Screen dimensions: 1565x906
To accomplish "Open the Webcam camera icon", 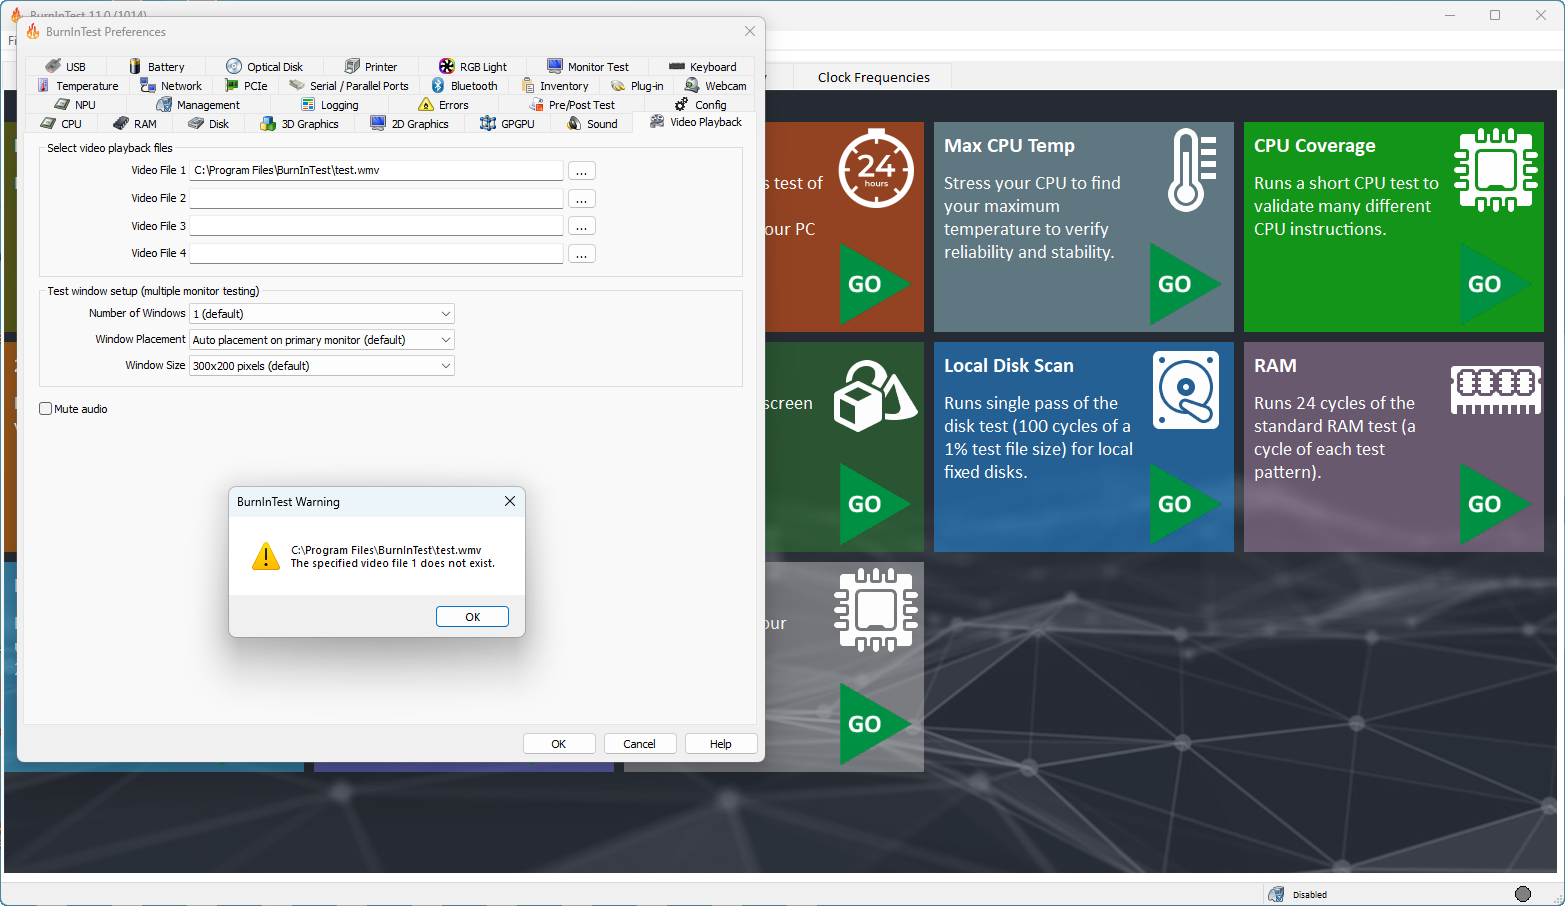I will pos(692,85).
